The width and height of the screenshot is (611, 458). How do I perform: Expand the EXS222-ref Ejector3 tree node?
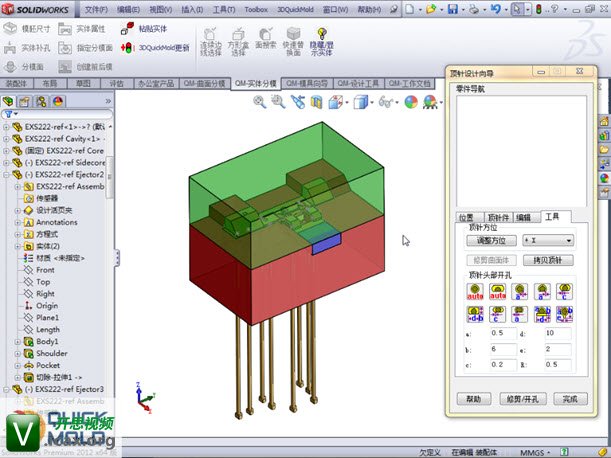pos(6,389)
